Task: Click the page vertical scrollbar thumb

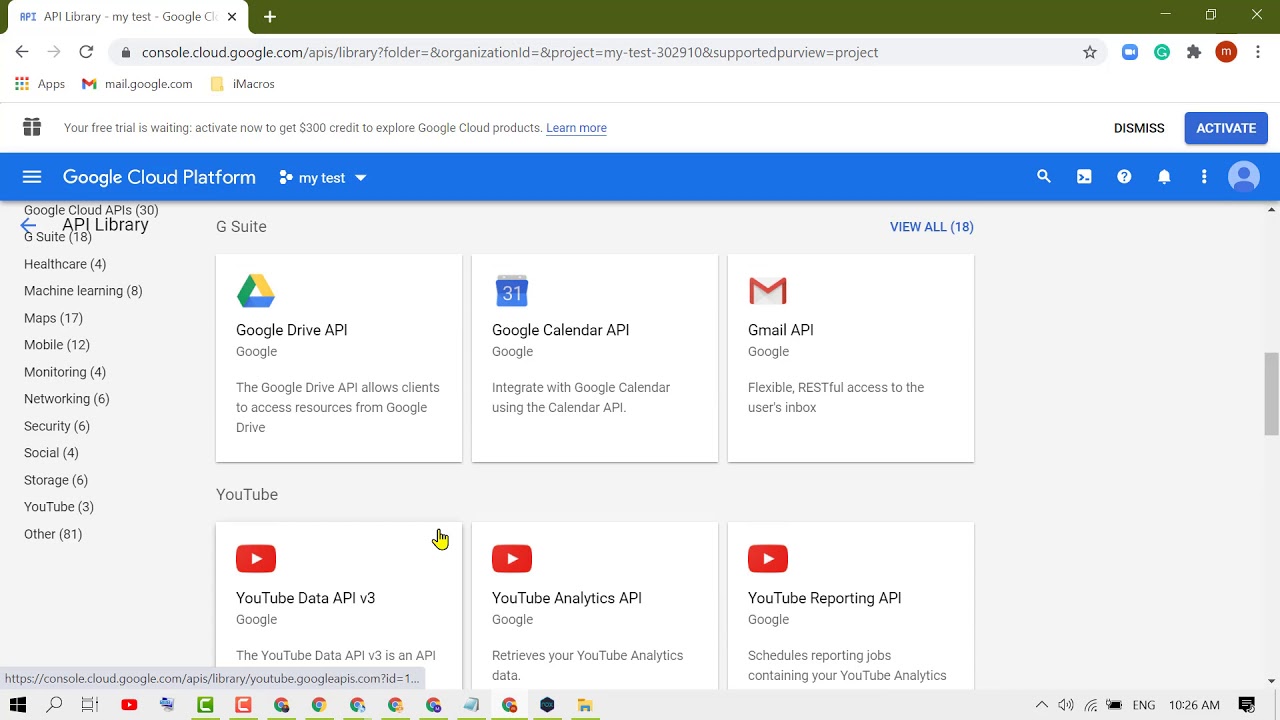Action: (x=1271, y=393)
